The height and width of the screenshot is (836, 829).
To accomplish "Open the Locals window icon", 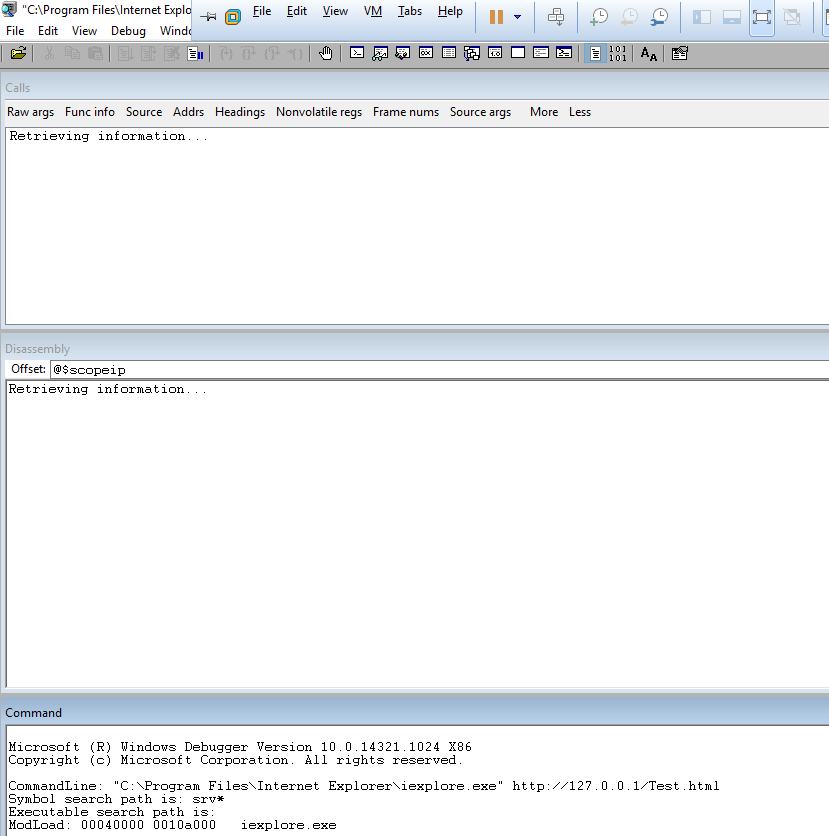I will (x=403, y=53).
